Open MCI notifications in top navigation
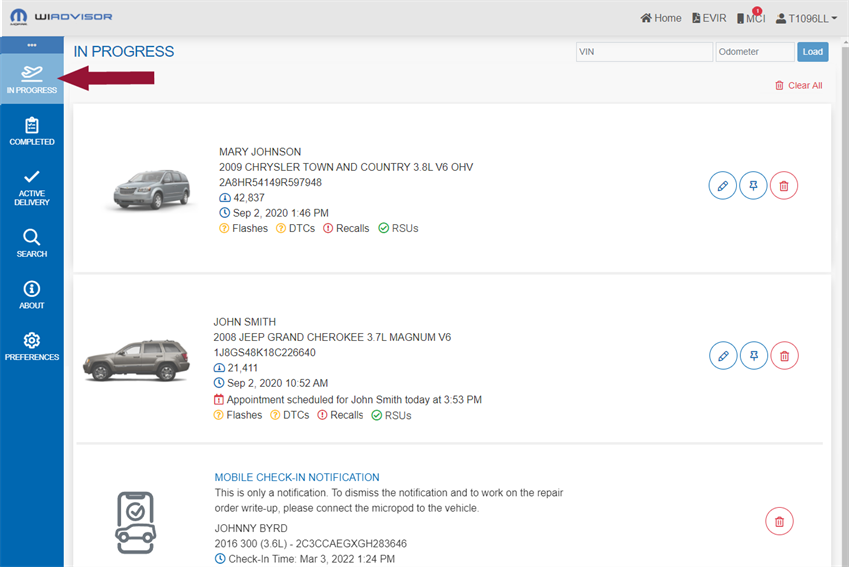 (x=751, y=17)
